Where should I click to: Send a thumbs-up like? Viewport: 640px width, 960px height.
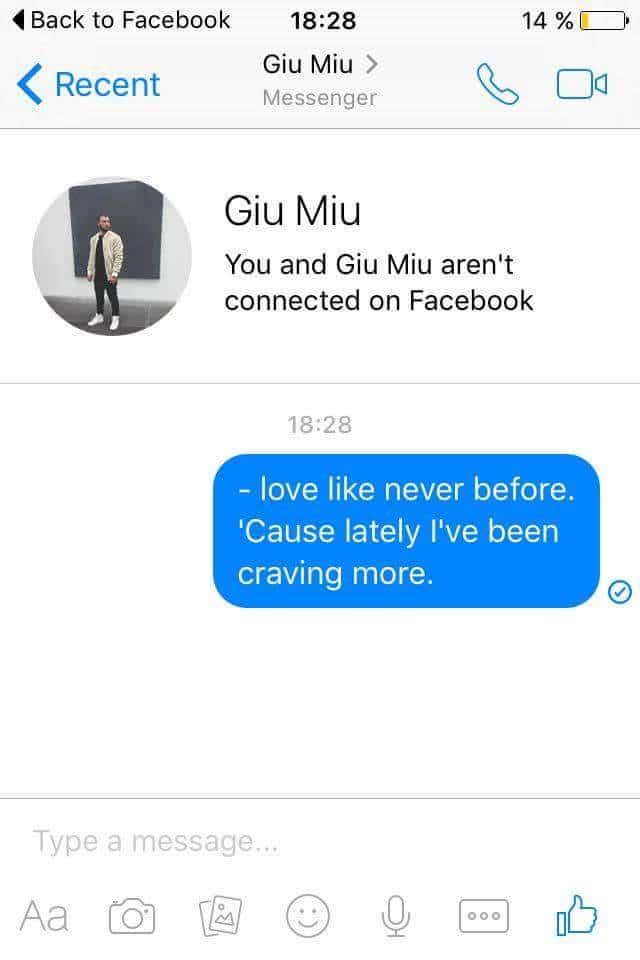[x=576, y=915]
